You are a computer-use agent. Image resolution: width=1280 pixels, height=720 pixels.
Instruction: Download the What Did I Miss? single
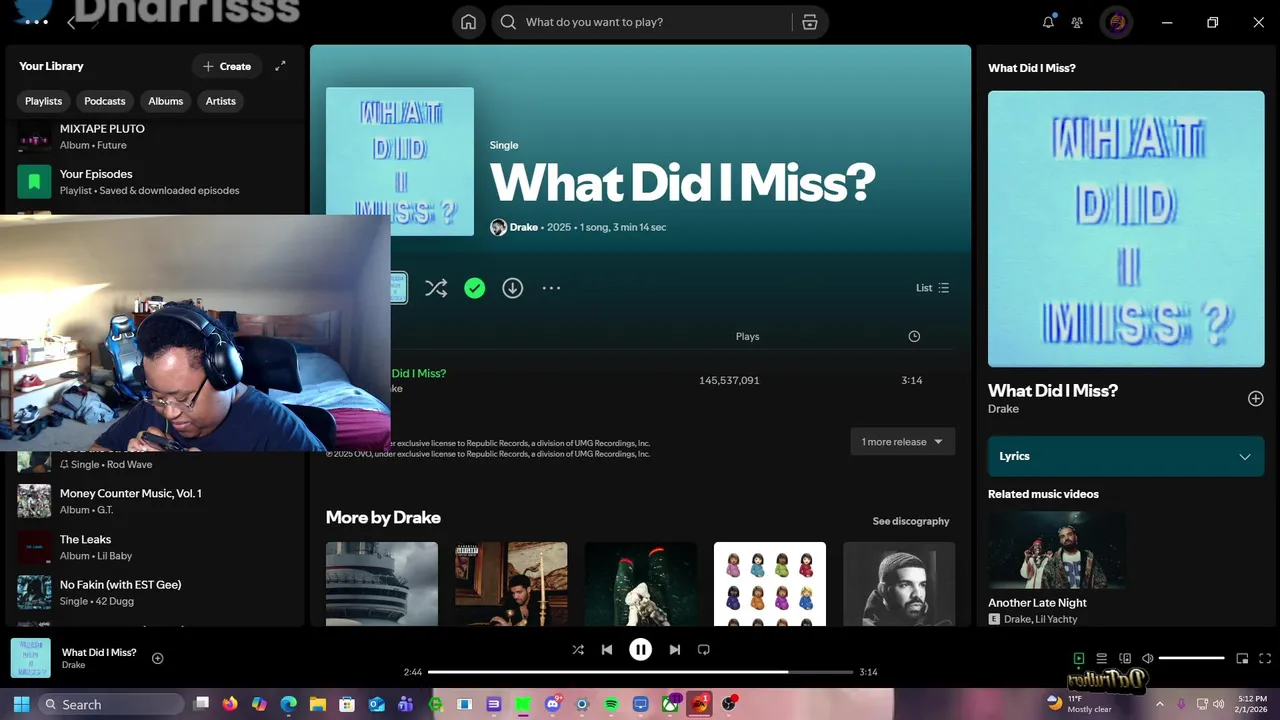click(x=513, y=288)
